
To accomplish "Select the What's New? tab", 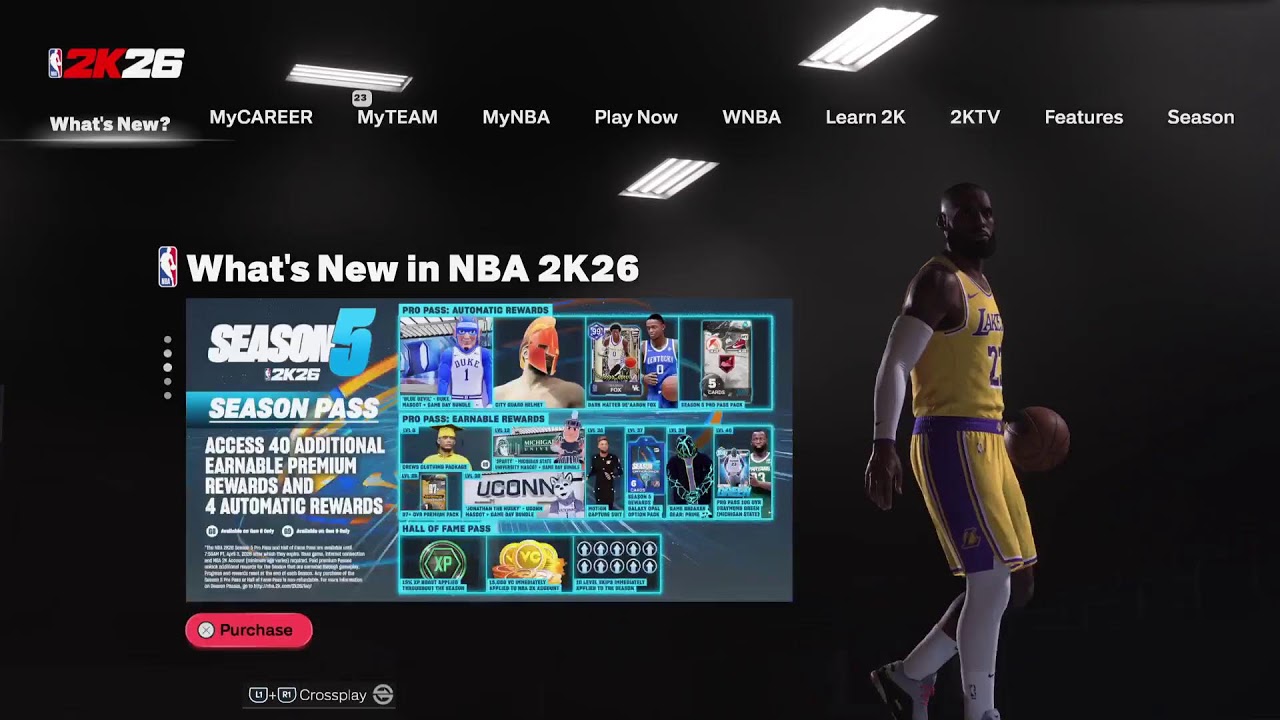I will tap(110, 124).
